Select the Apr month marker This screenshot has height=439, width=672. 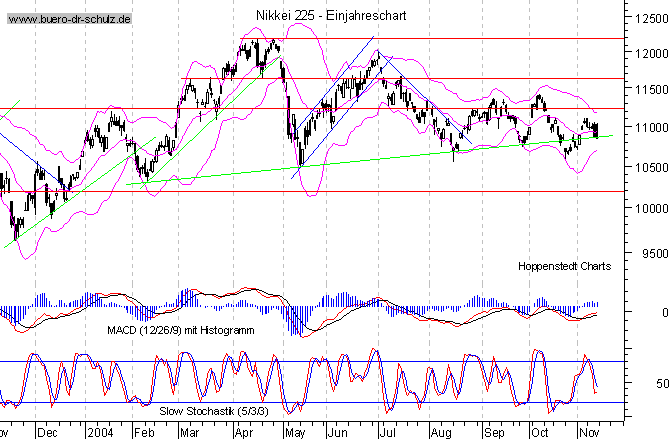(x=243, y=432)
